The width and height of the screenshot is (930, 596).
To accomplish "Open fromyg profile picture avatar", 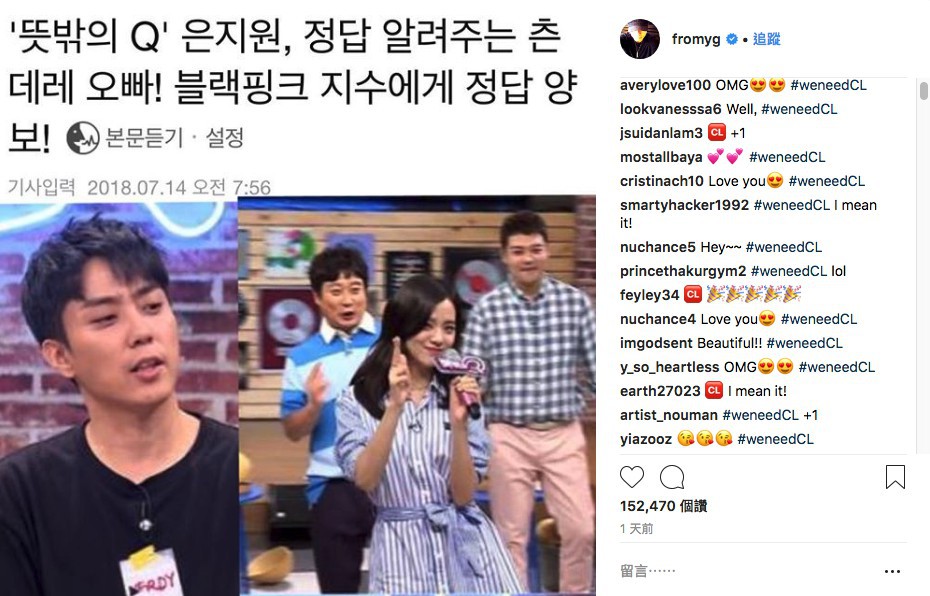I will click(639, 39).
